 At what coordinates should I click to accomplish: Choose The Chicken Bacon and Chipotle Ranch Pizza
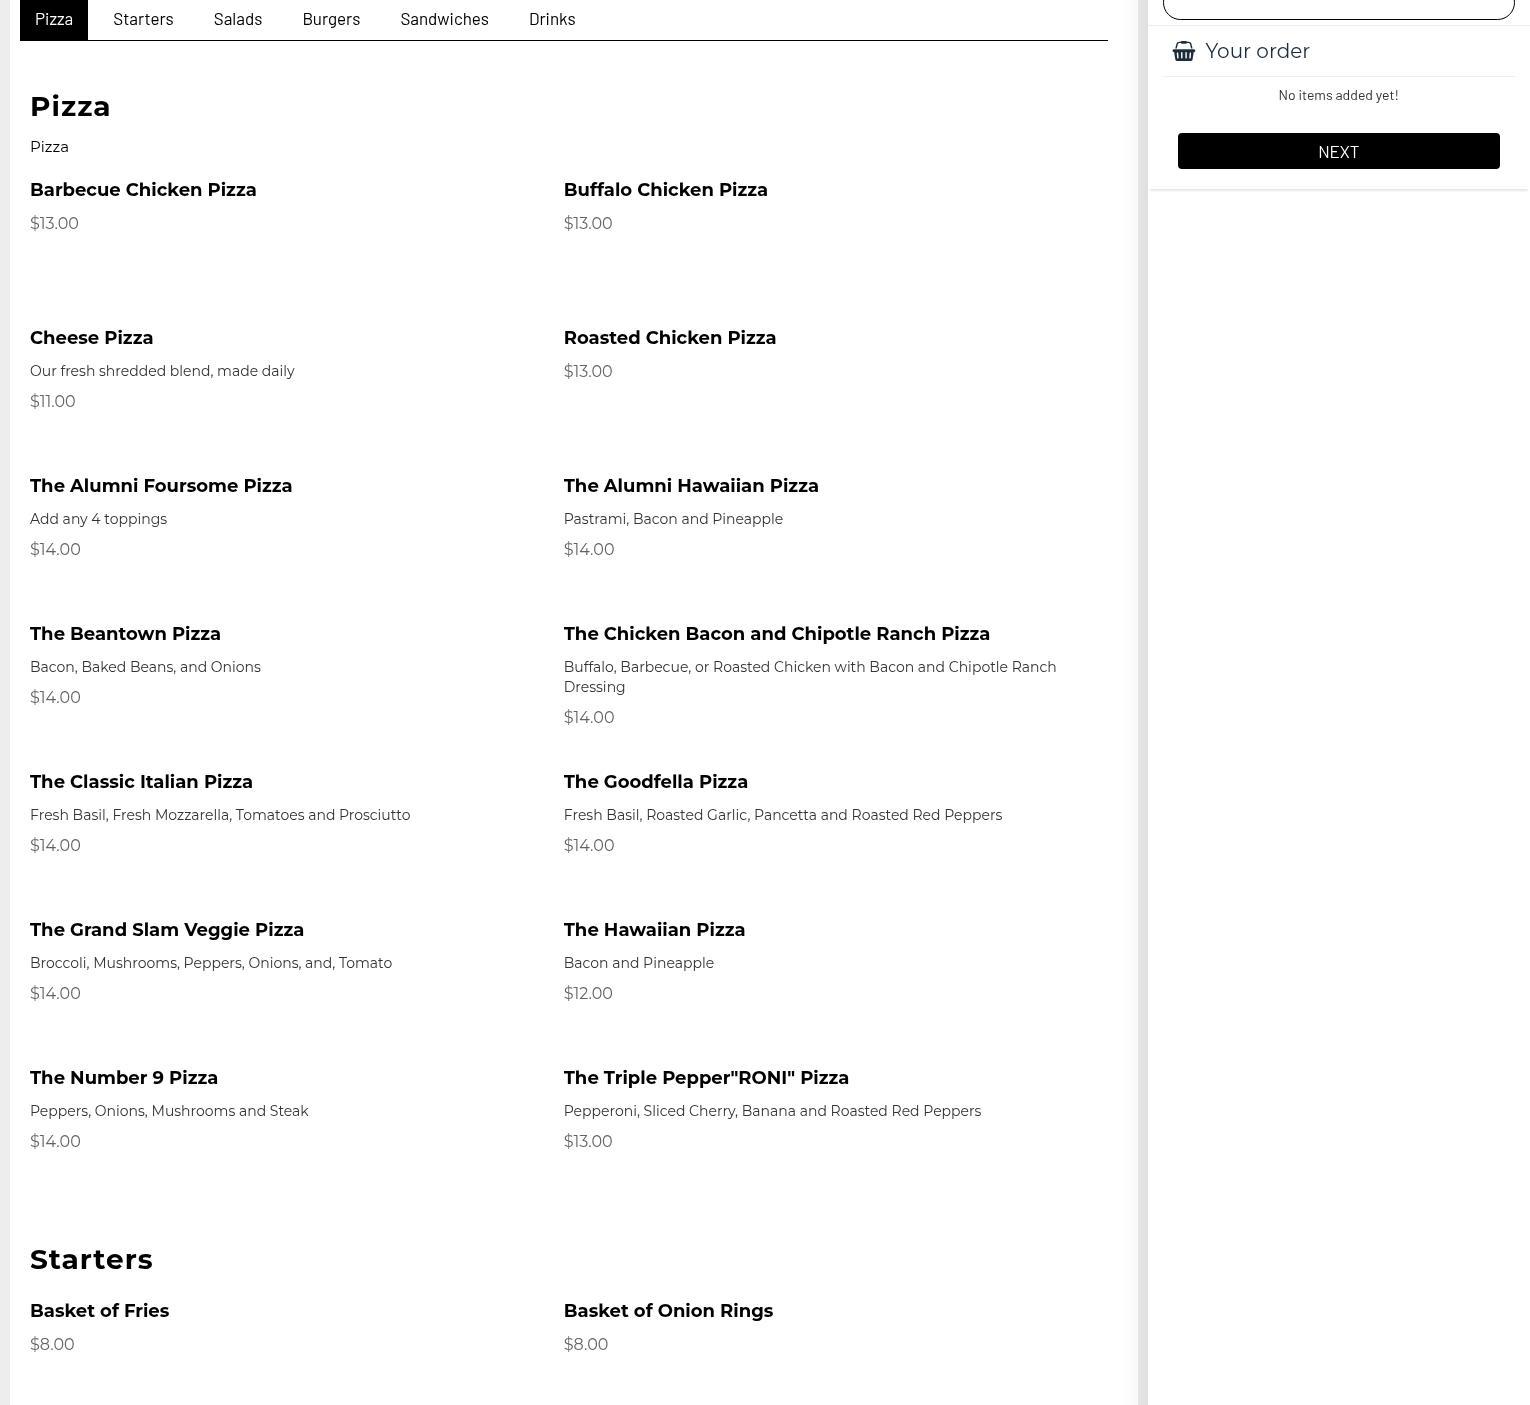[x=776, y=634]
